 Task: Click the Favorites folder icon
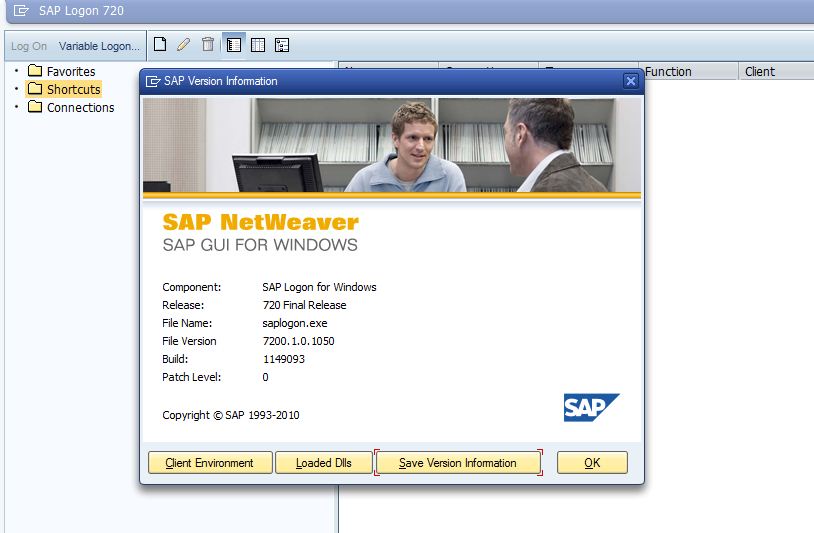click(x=35, y=71)
